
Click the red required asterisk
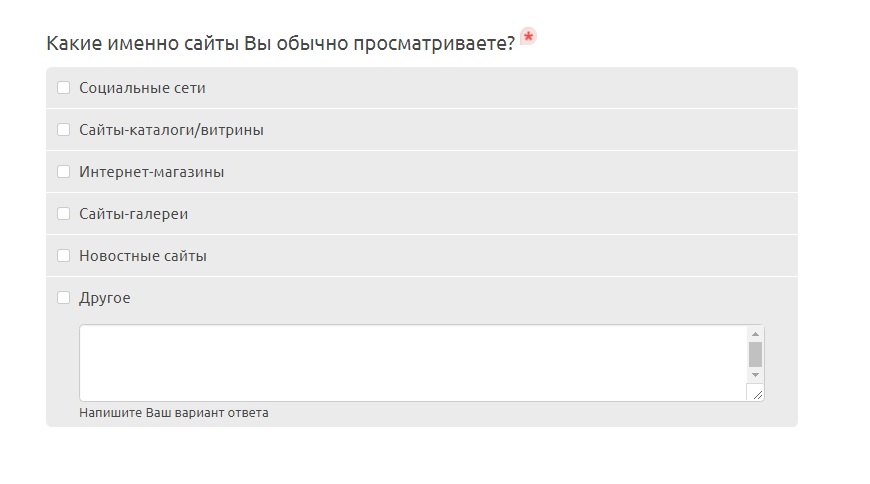[528, 37]
